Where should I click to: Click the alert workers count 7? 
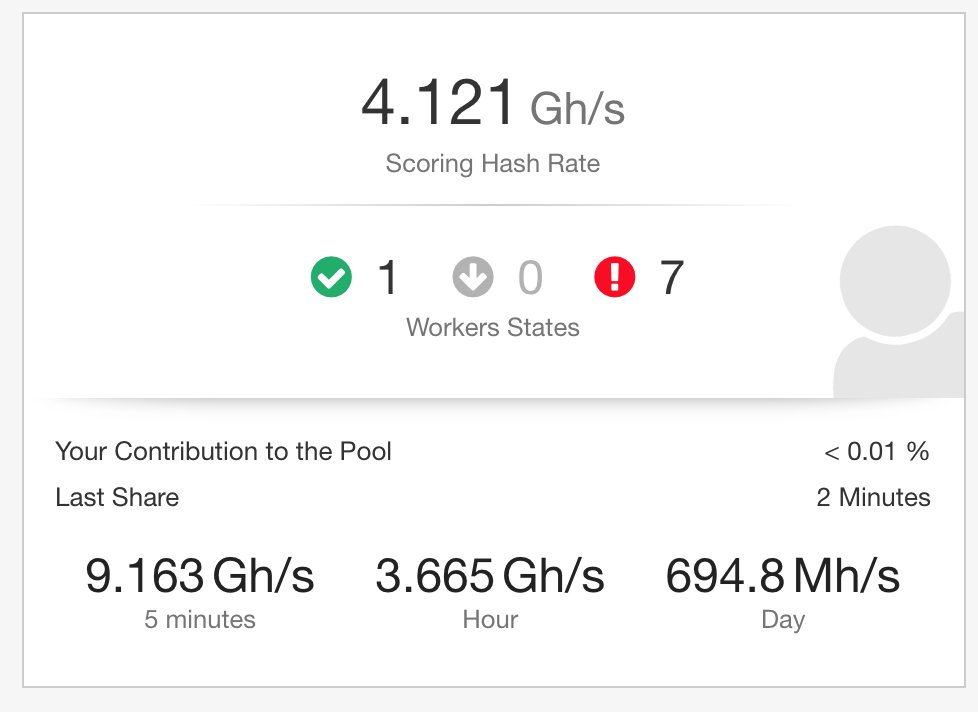[x=671, y=277]
